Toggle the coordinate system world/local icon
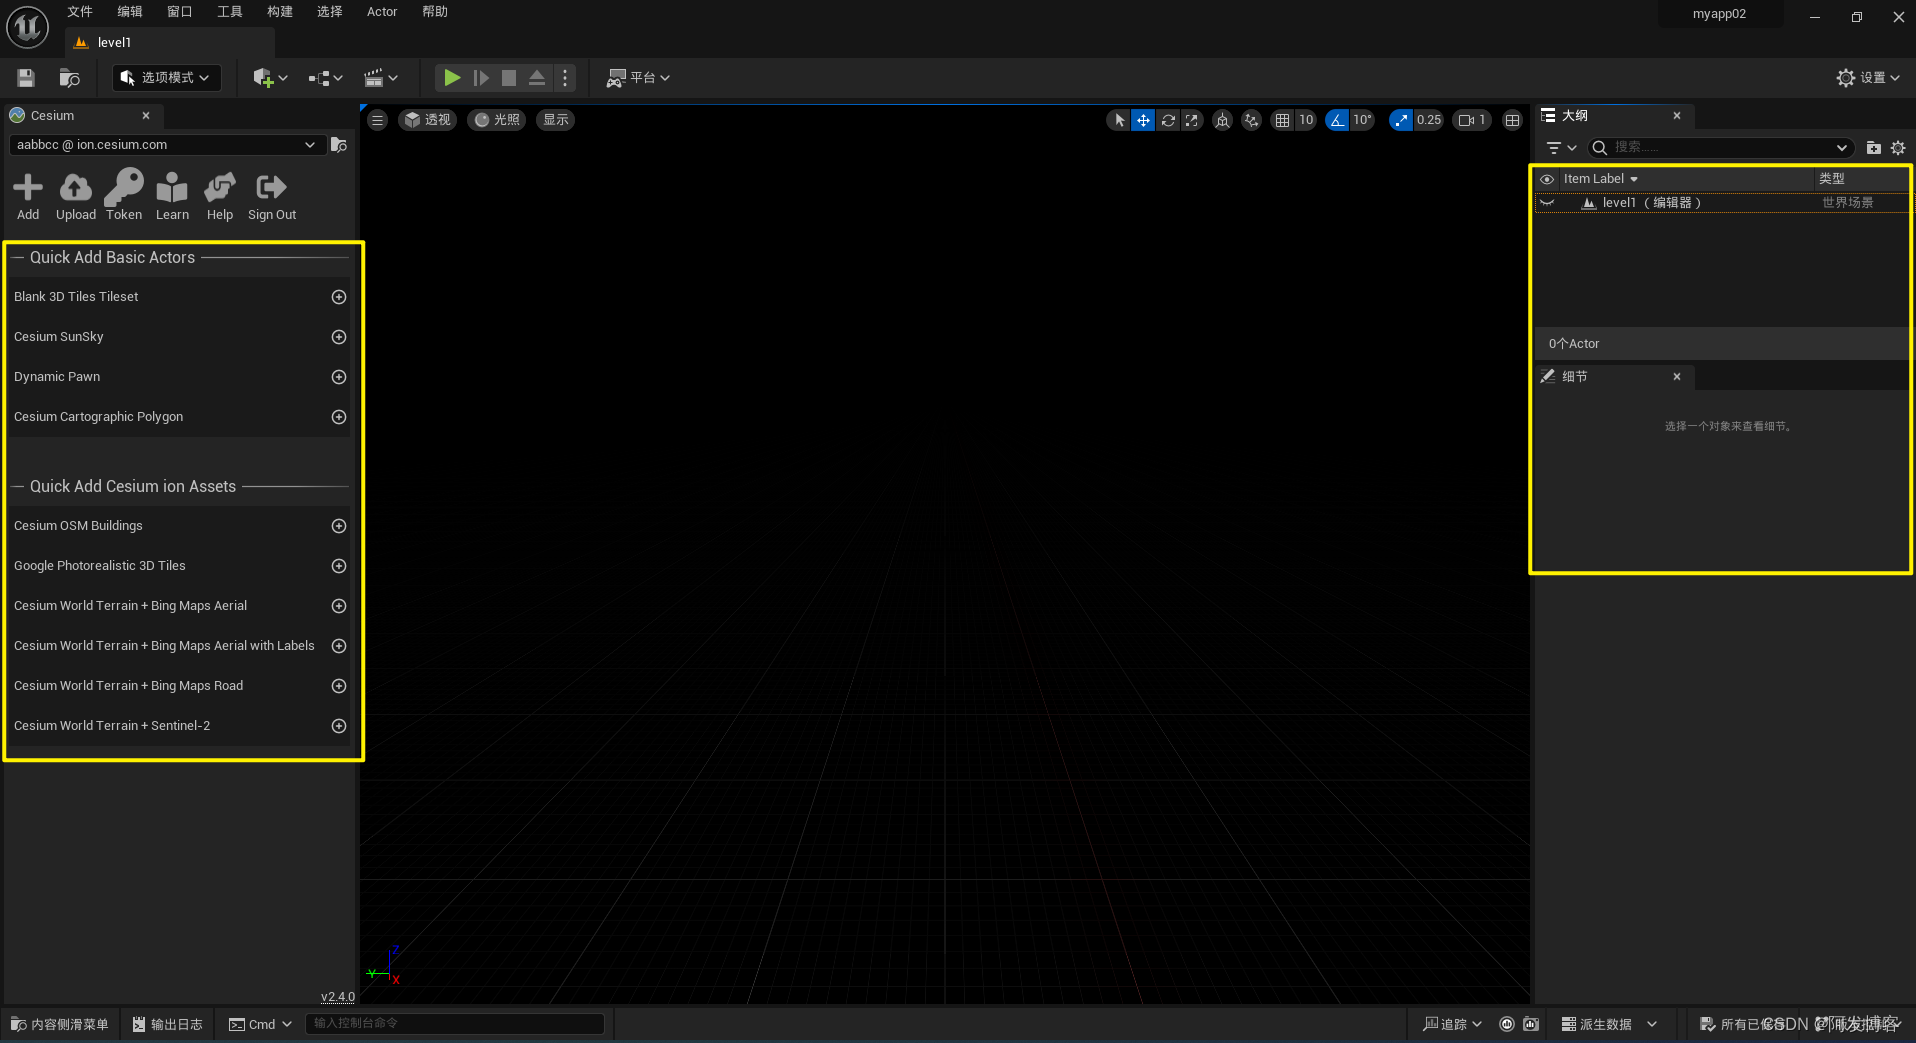This screenshot has height=1043, width=1916. click(1222, 120)
